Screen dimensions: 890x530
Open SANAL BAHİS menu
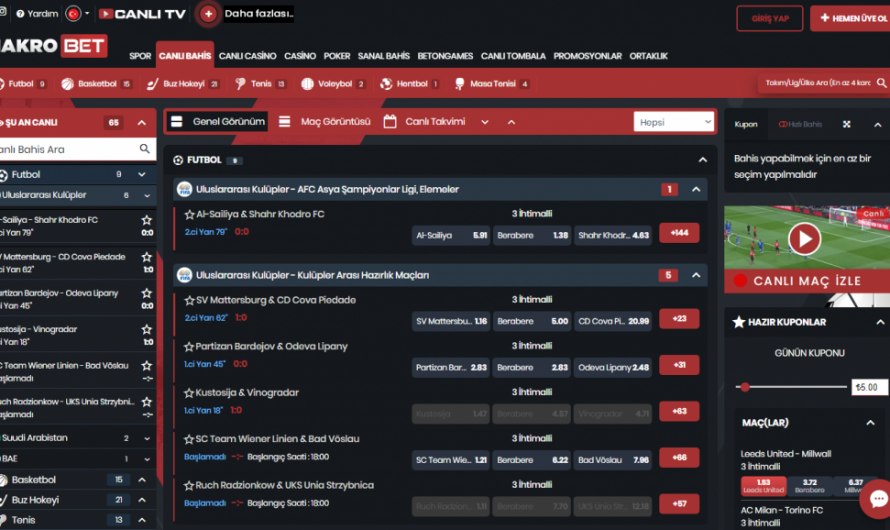tap(384, 56)
